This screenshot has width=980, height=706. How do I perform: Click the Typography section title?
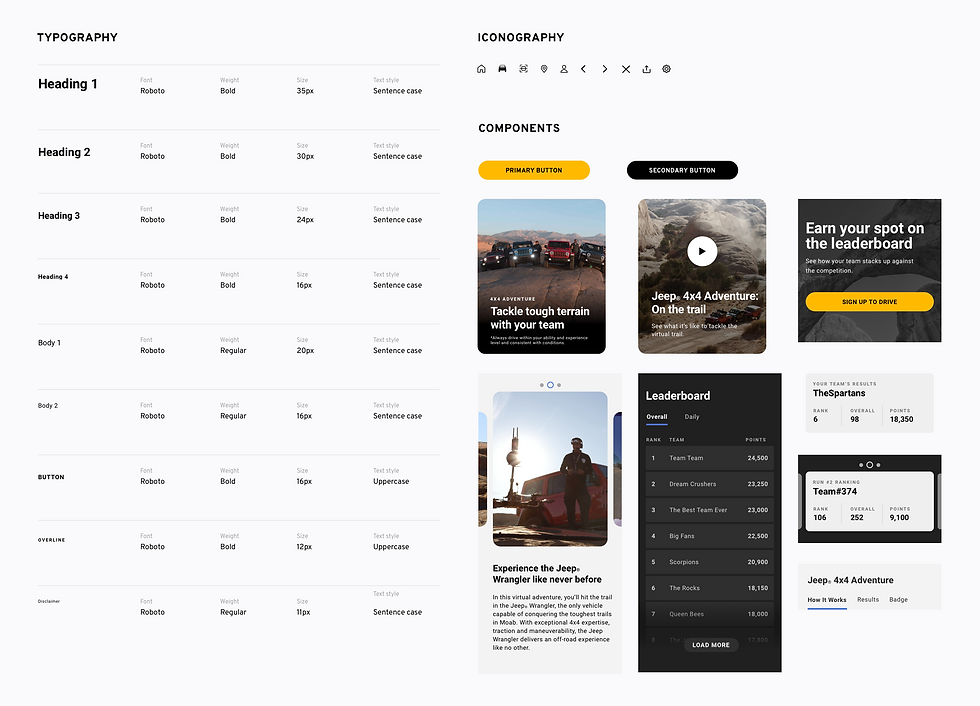[x=78, y=37]
